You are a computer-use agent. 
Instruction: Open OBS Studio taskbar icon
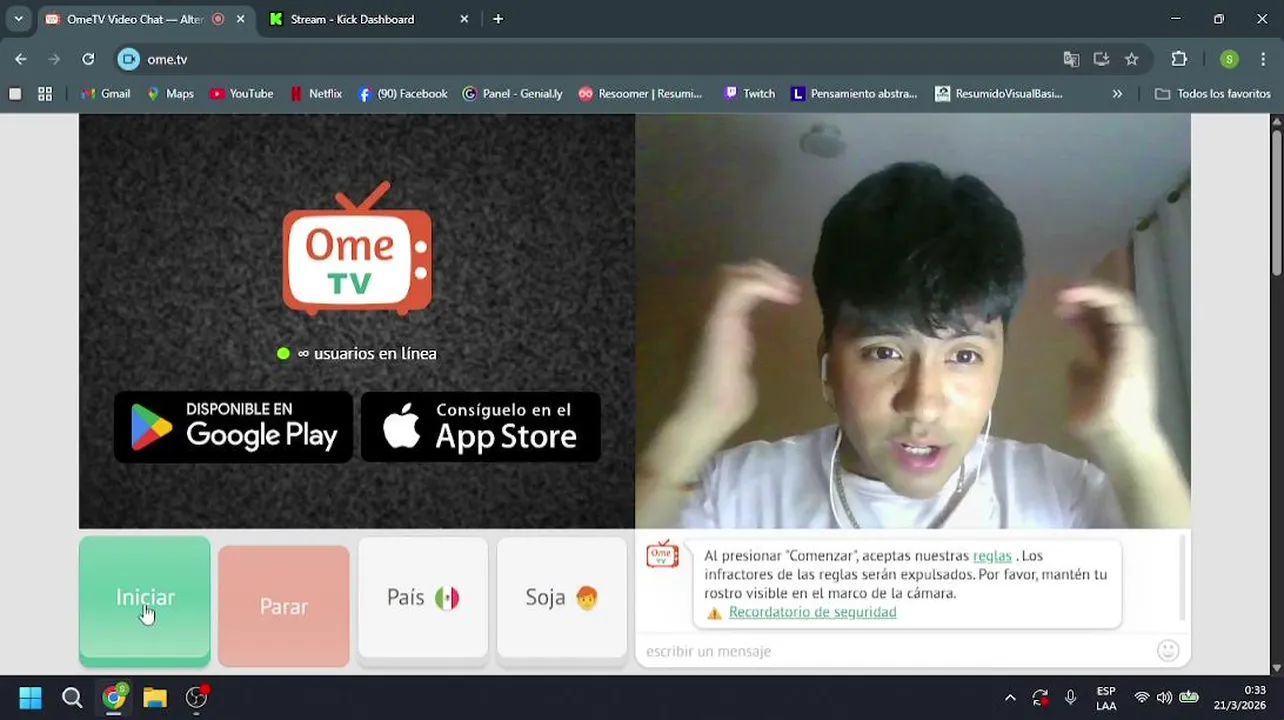point(197,697)
